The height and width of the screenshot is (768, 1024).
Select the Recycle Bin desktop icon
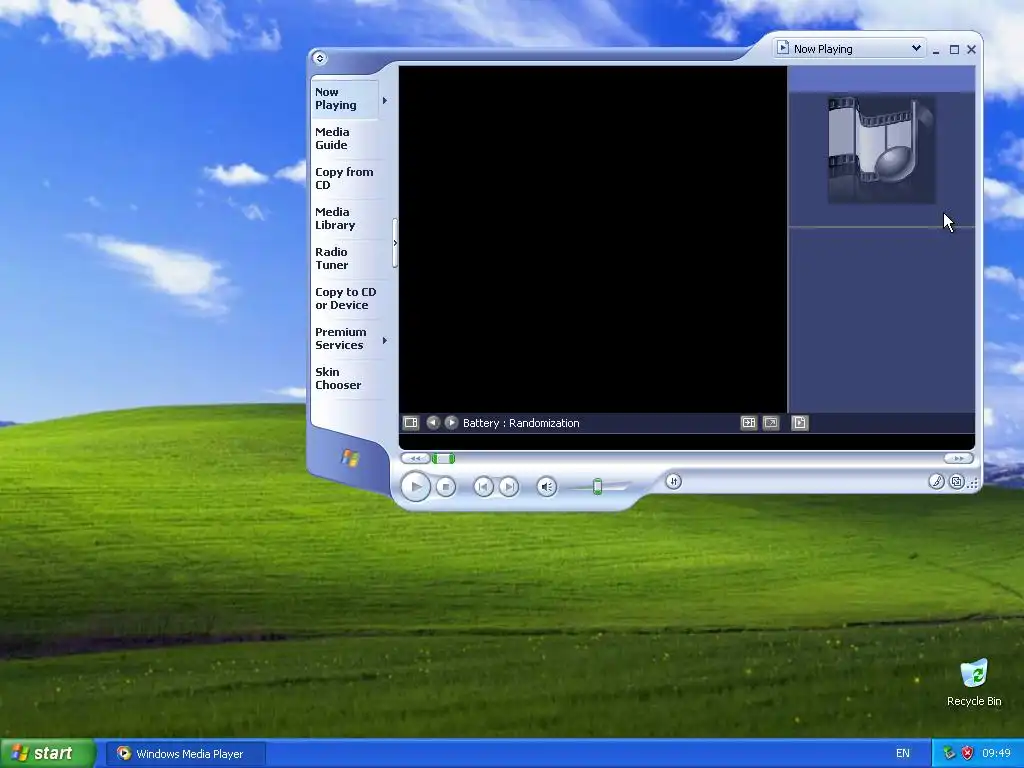point(974,682)
